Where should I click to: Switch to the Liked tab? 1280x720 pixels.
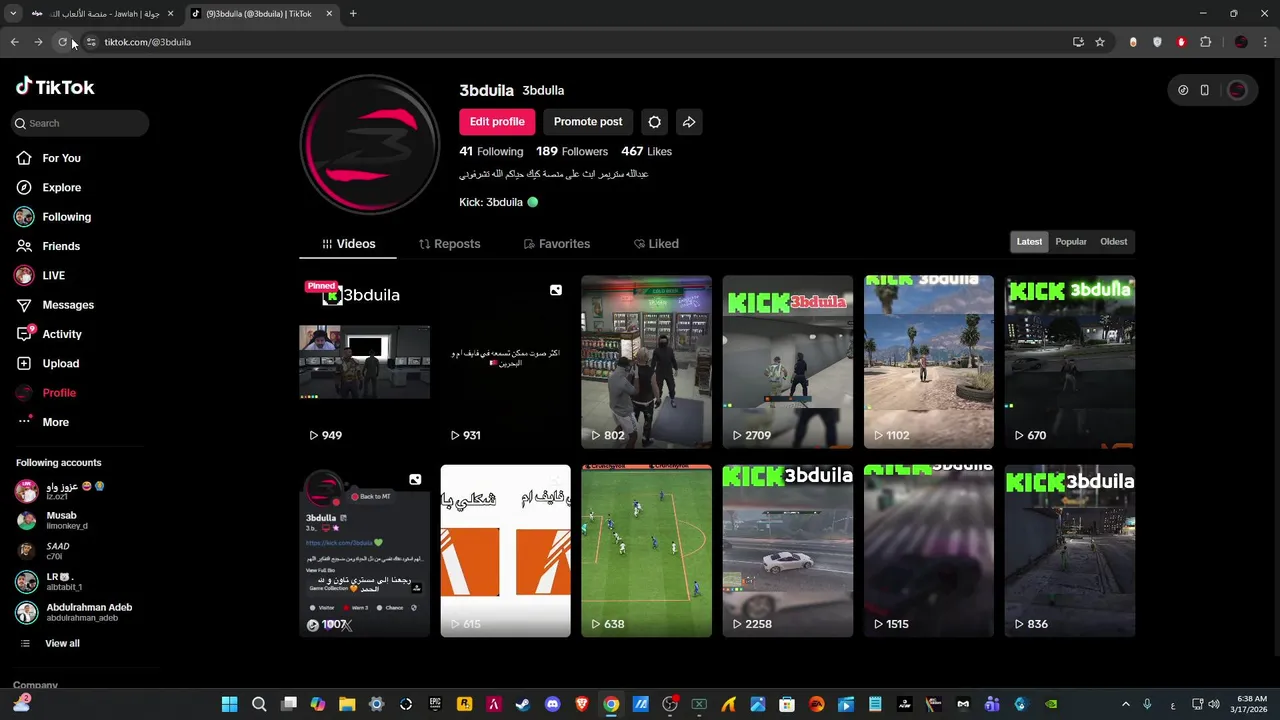pyautogui.click(x=656, y=244)
